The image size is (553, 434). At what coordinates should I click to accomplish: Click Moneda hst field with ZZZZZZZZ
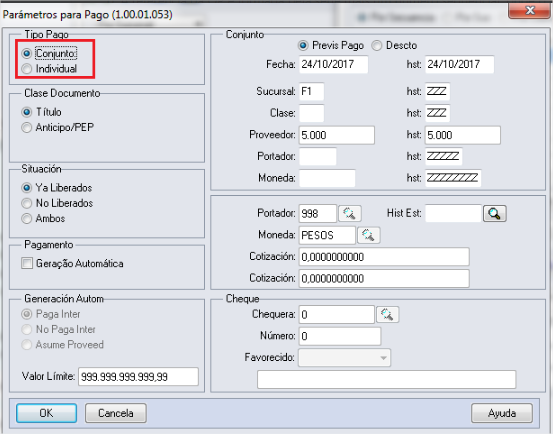pos(453,178)
